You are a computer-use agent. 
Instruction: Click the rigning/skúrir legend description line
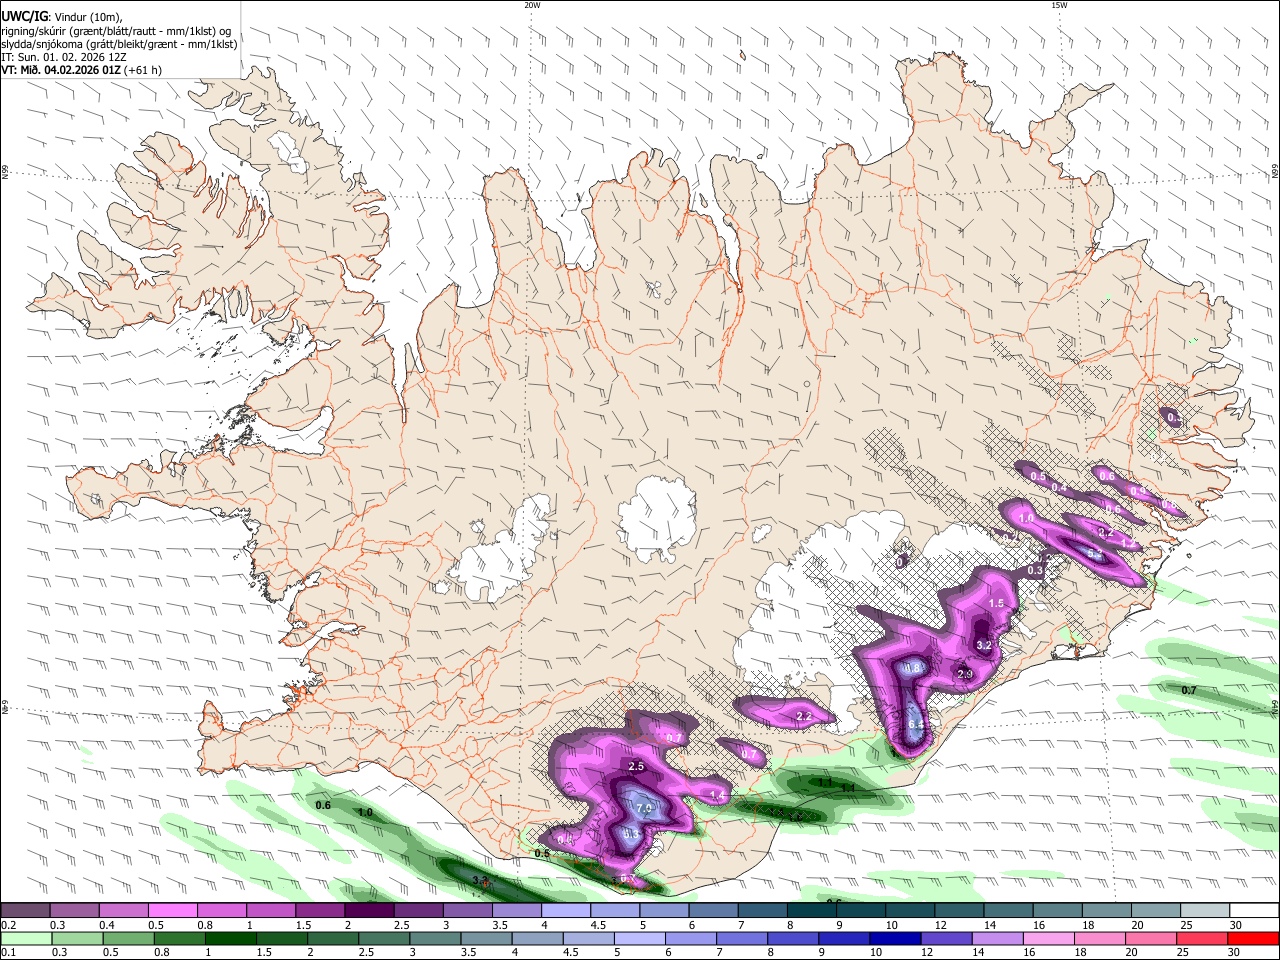click(x=117, y=30)
